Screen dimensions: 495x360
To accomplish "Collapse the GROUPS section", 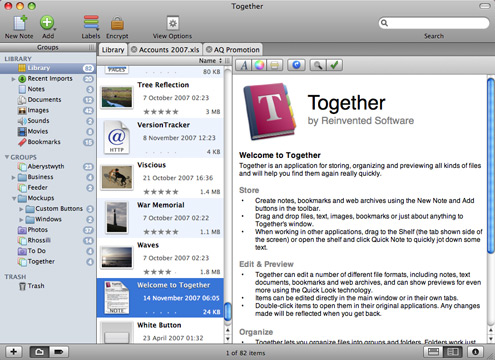I will pos(7,157).
